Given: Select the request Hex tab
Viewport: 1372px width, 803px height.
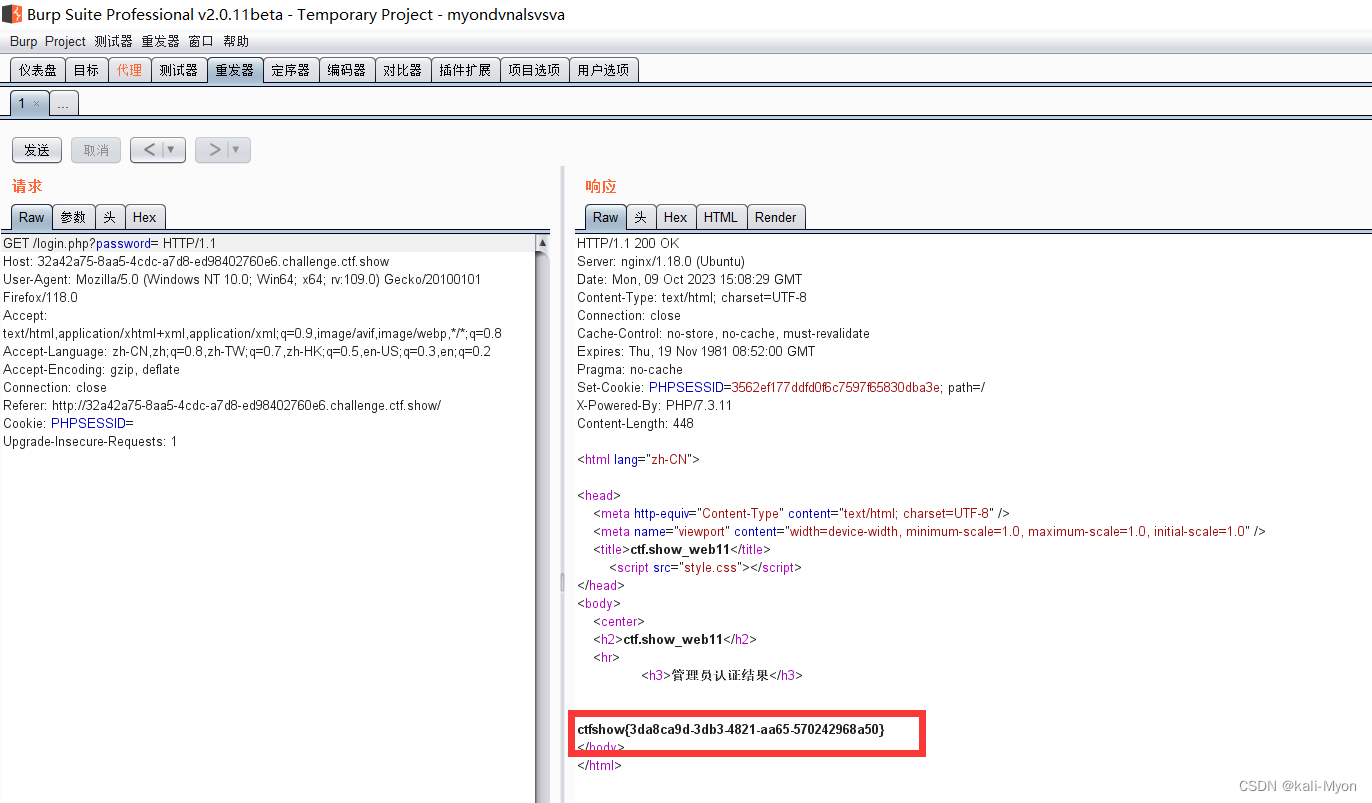Looking at the screenshot, I should point(145,217).
